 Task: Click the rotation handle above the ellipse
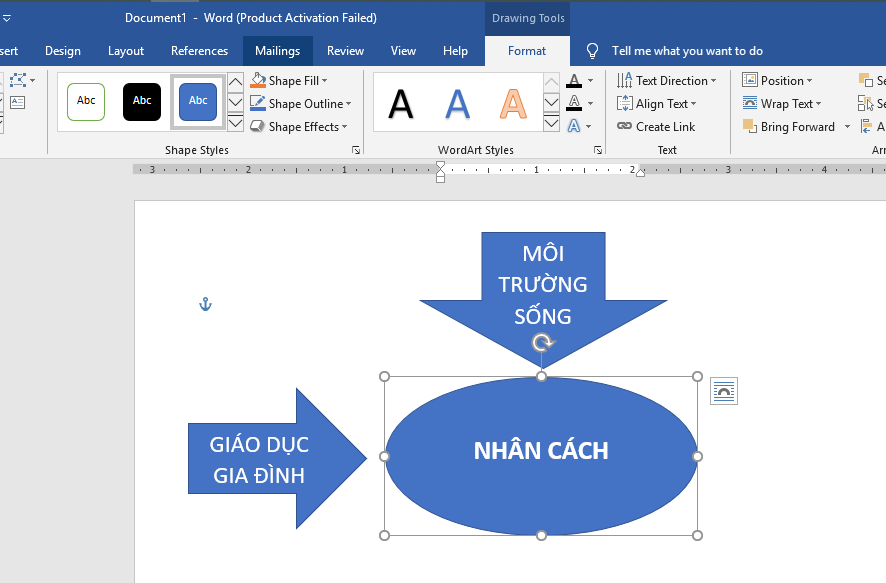click(542, 342)
